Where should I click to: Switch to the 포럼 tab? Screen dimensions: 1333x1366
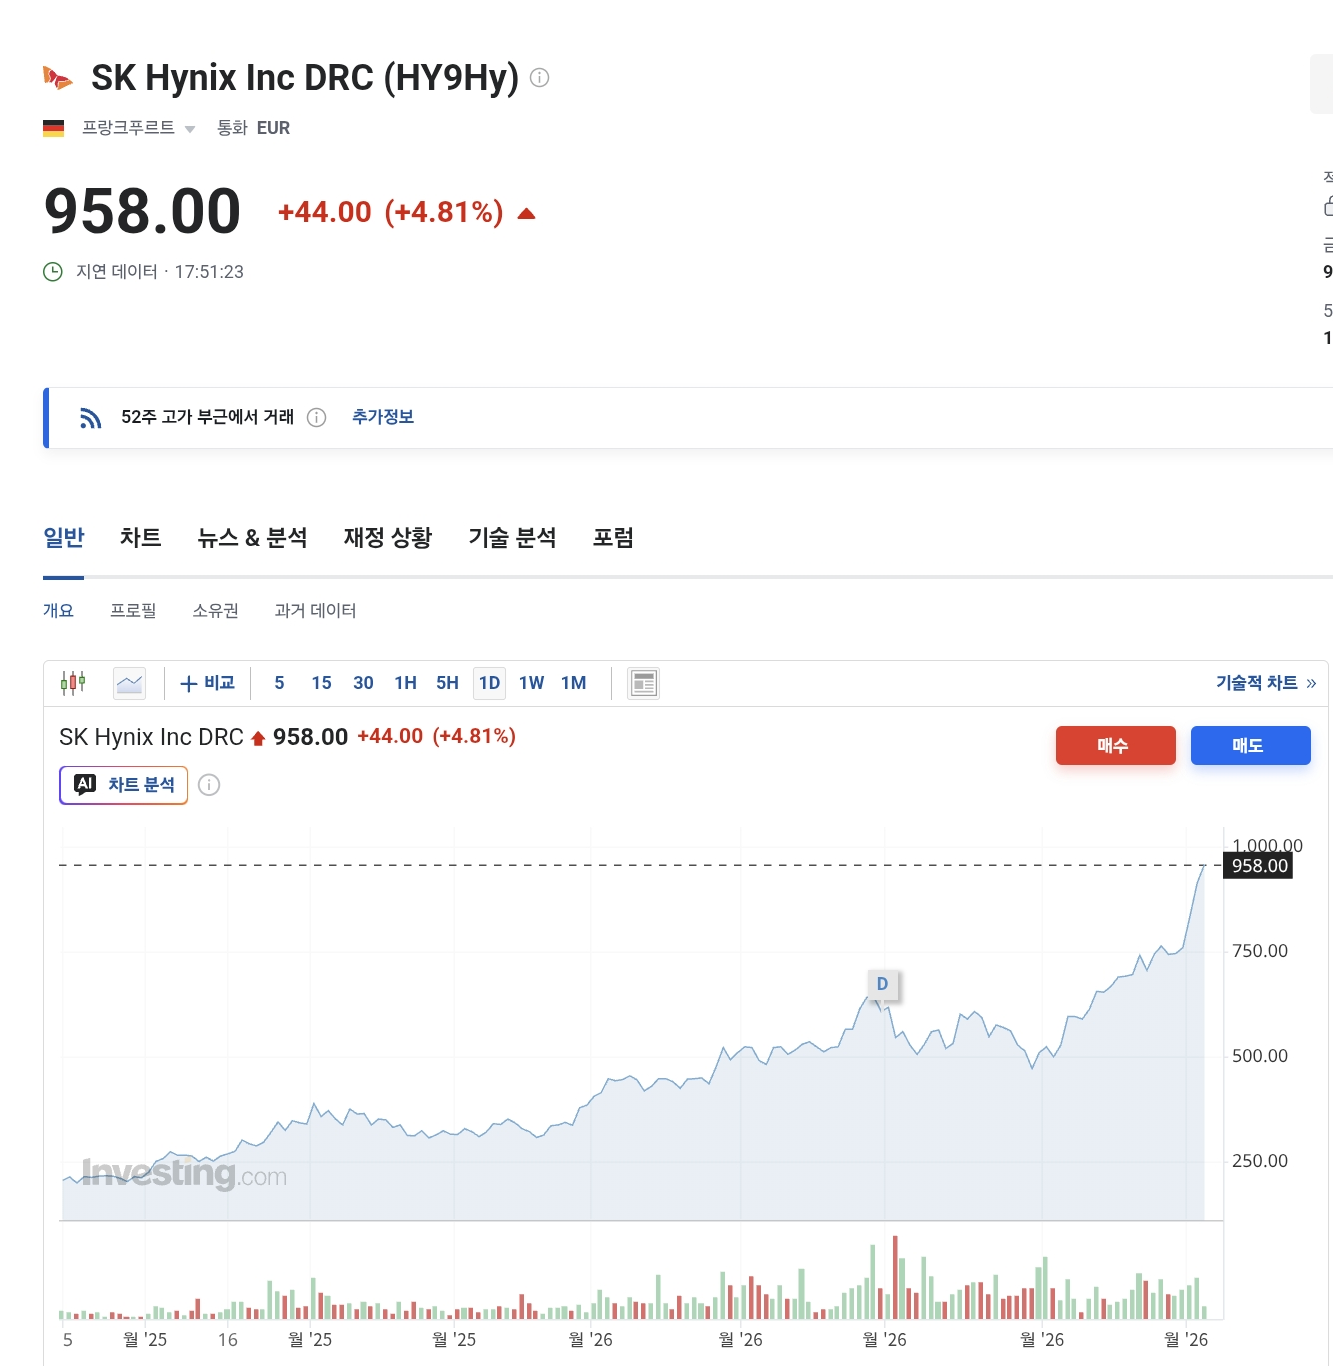pyautogui.click(x=613, y=538)
